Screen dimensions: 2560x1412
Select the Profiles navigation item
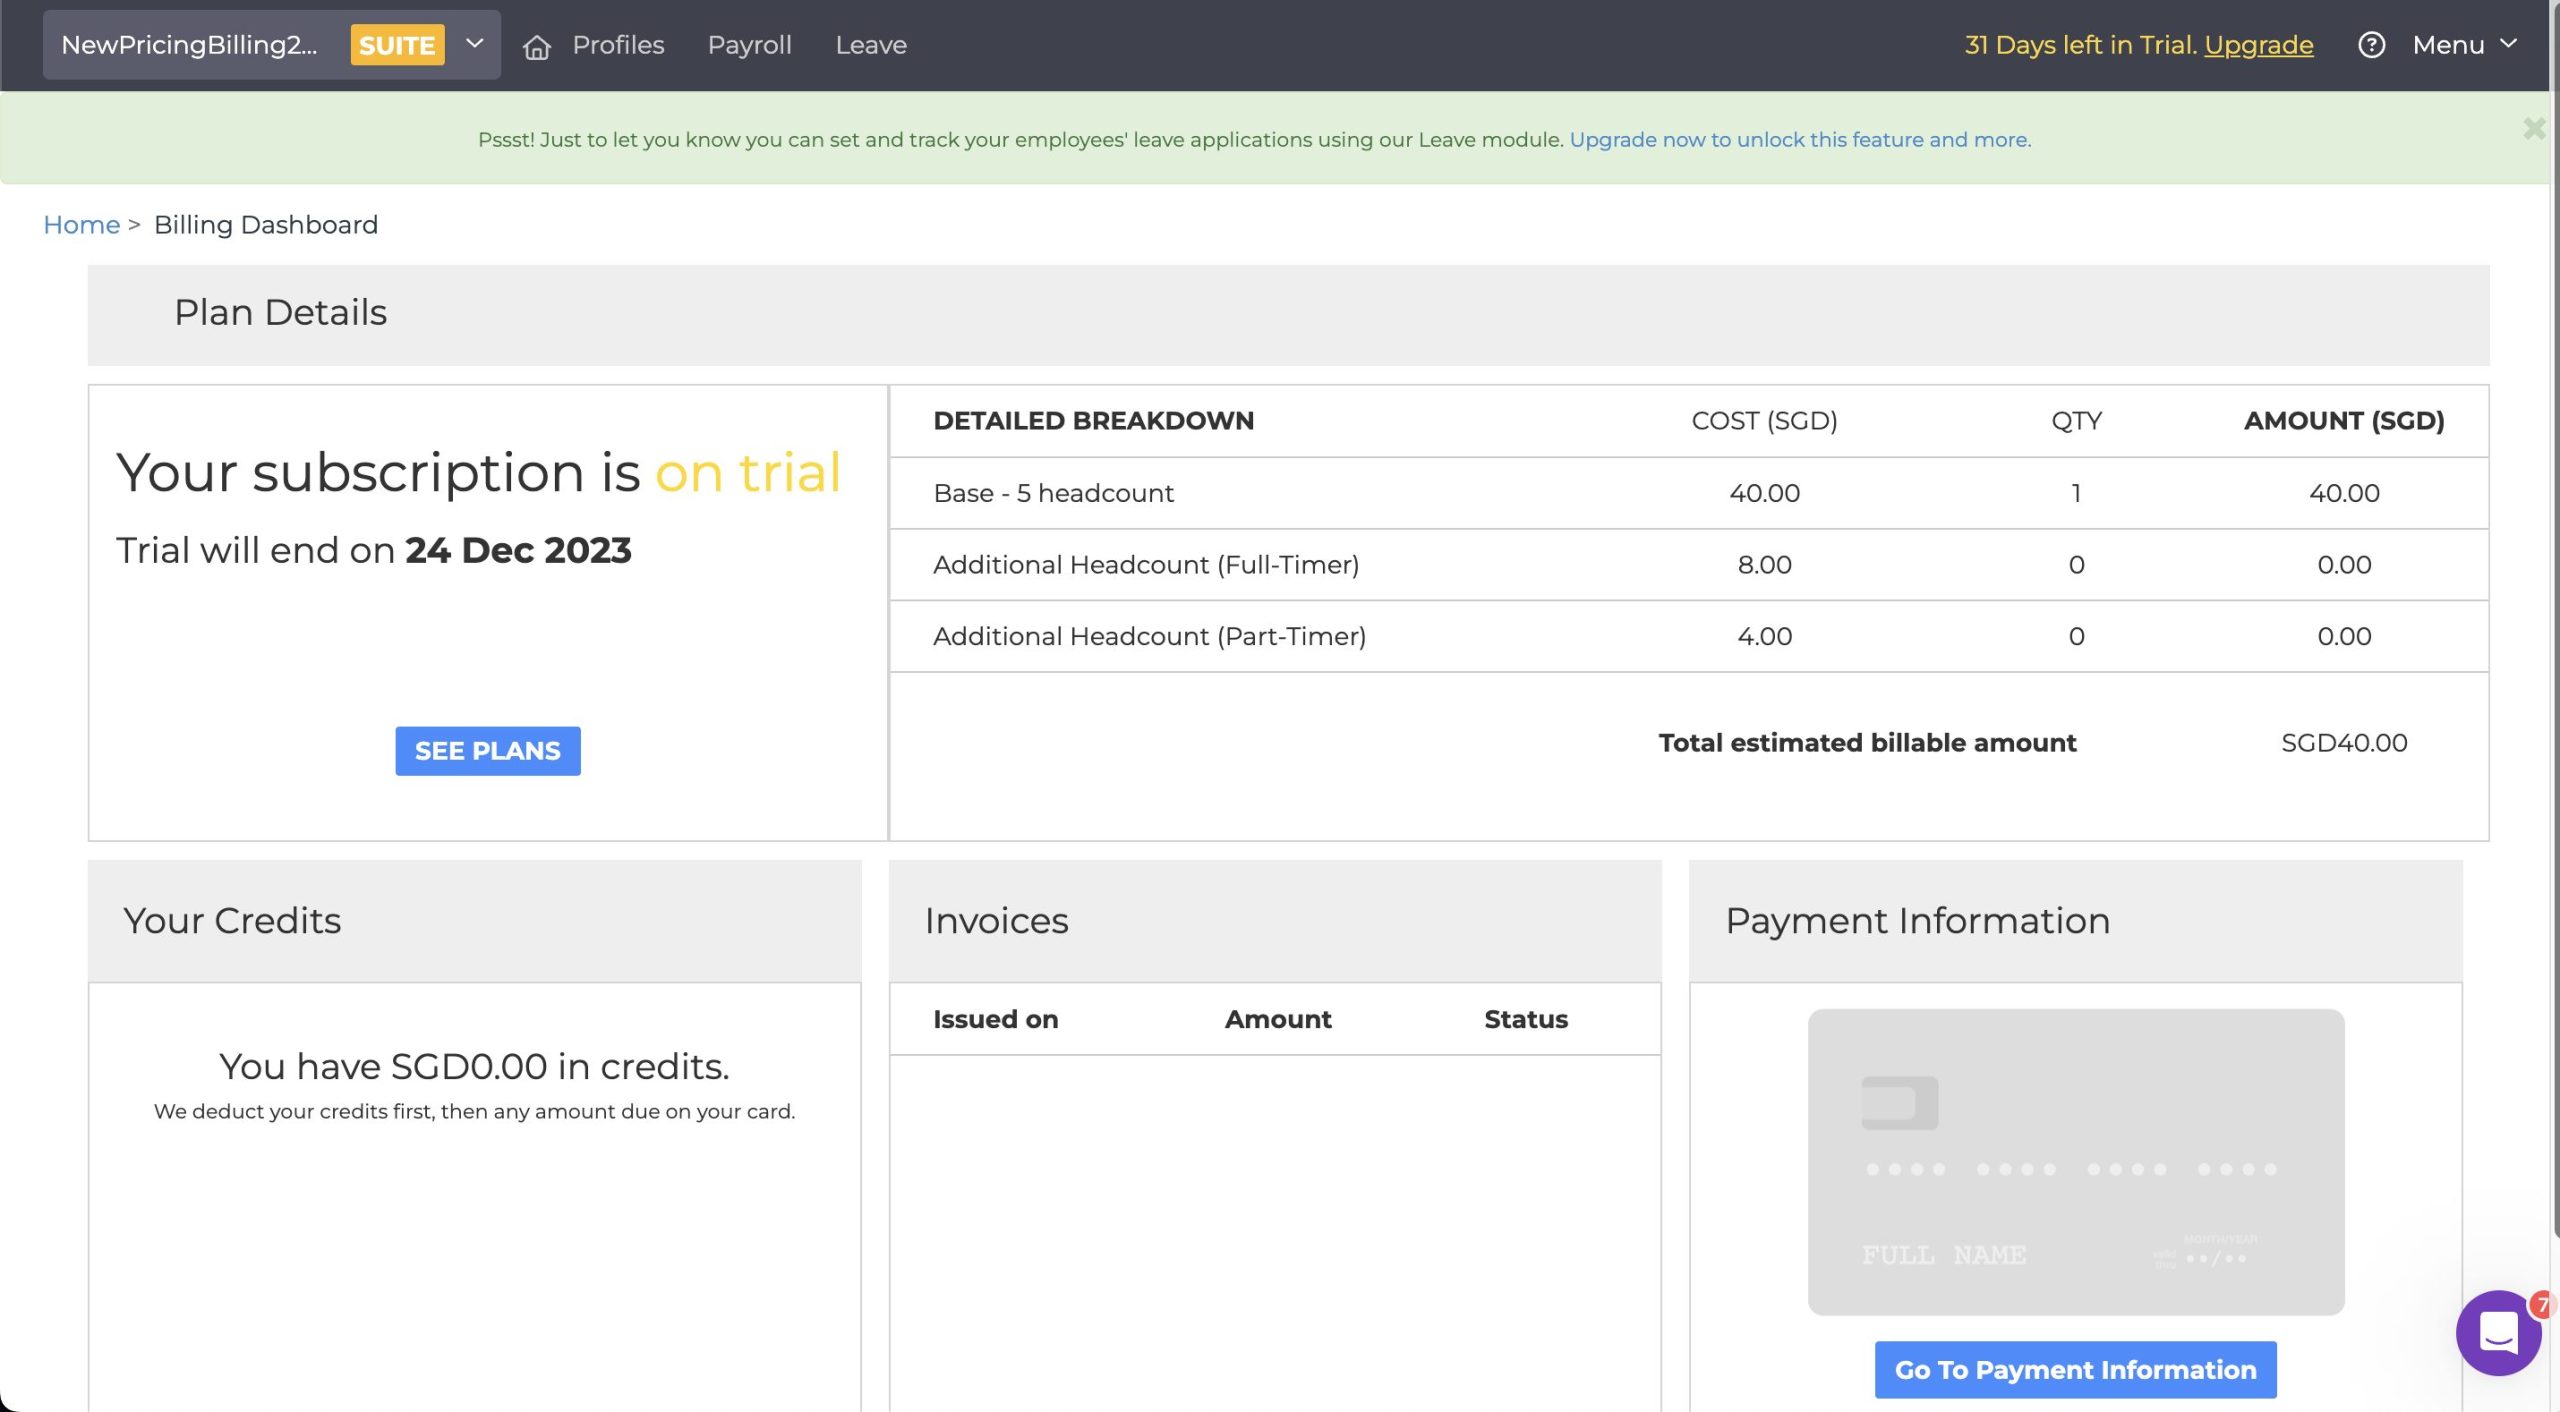coord(618,45)
